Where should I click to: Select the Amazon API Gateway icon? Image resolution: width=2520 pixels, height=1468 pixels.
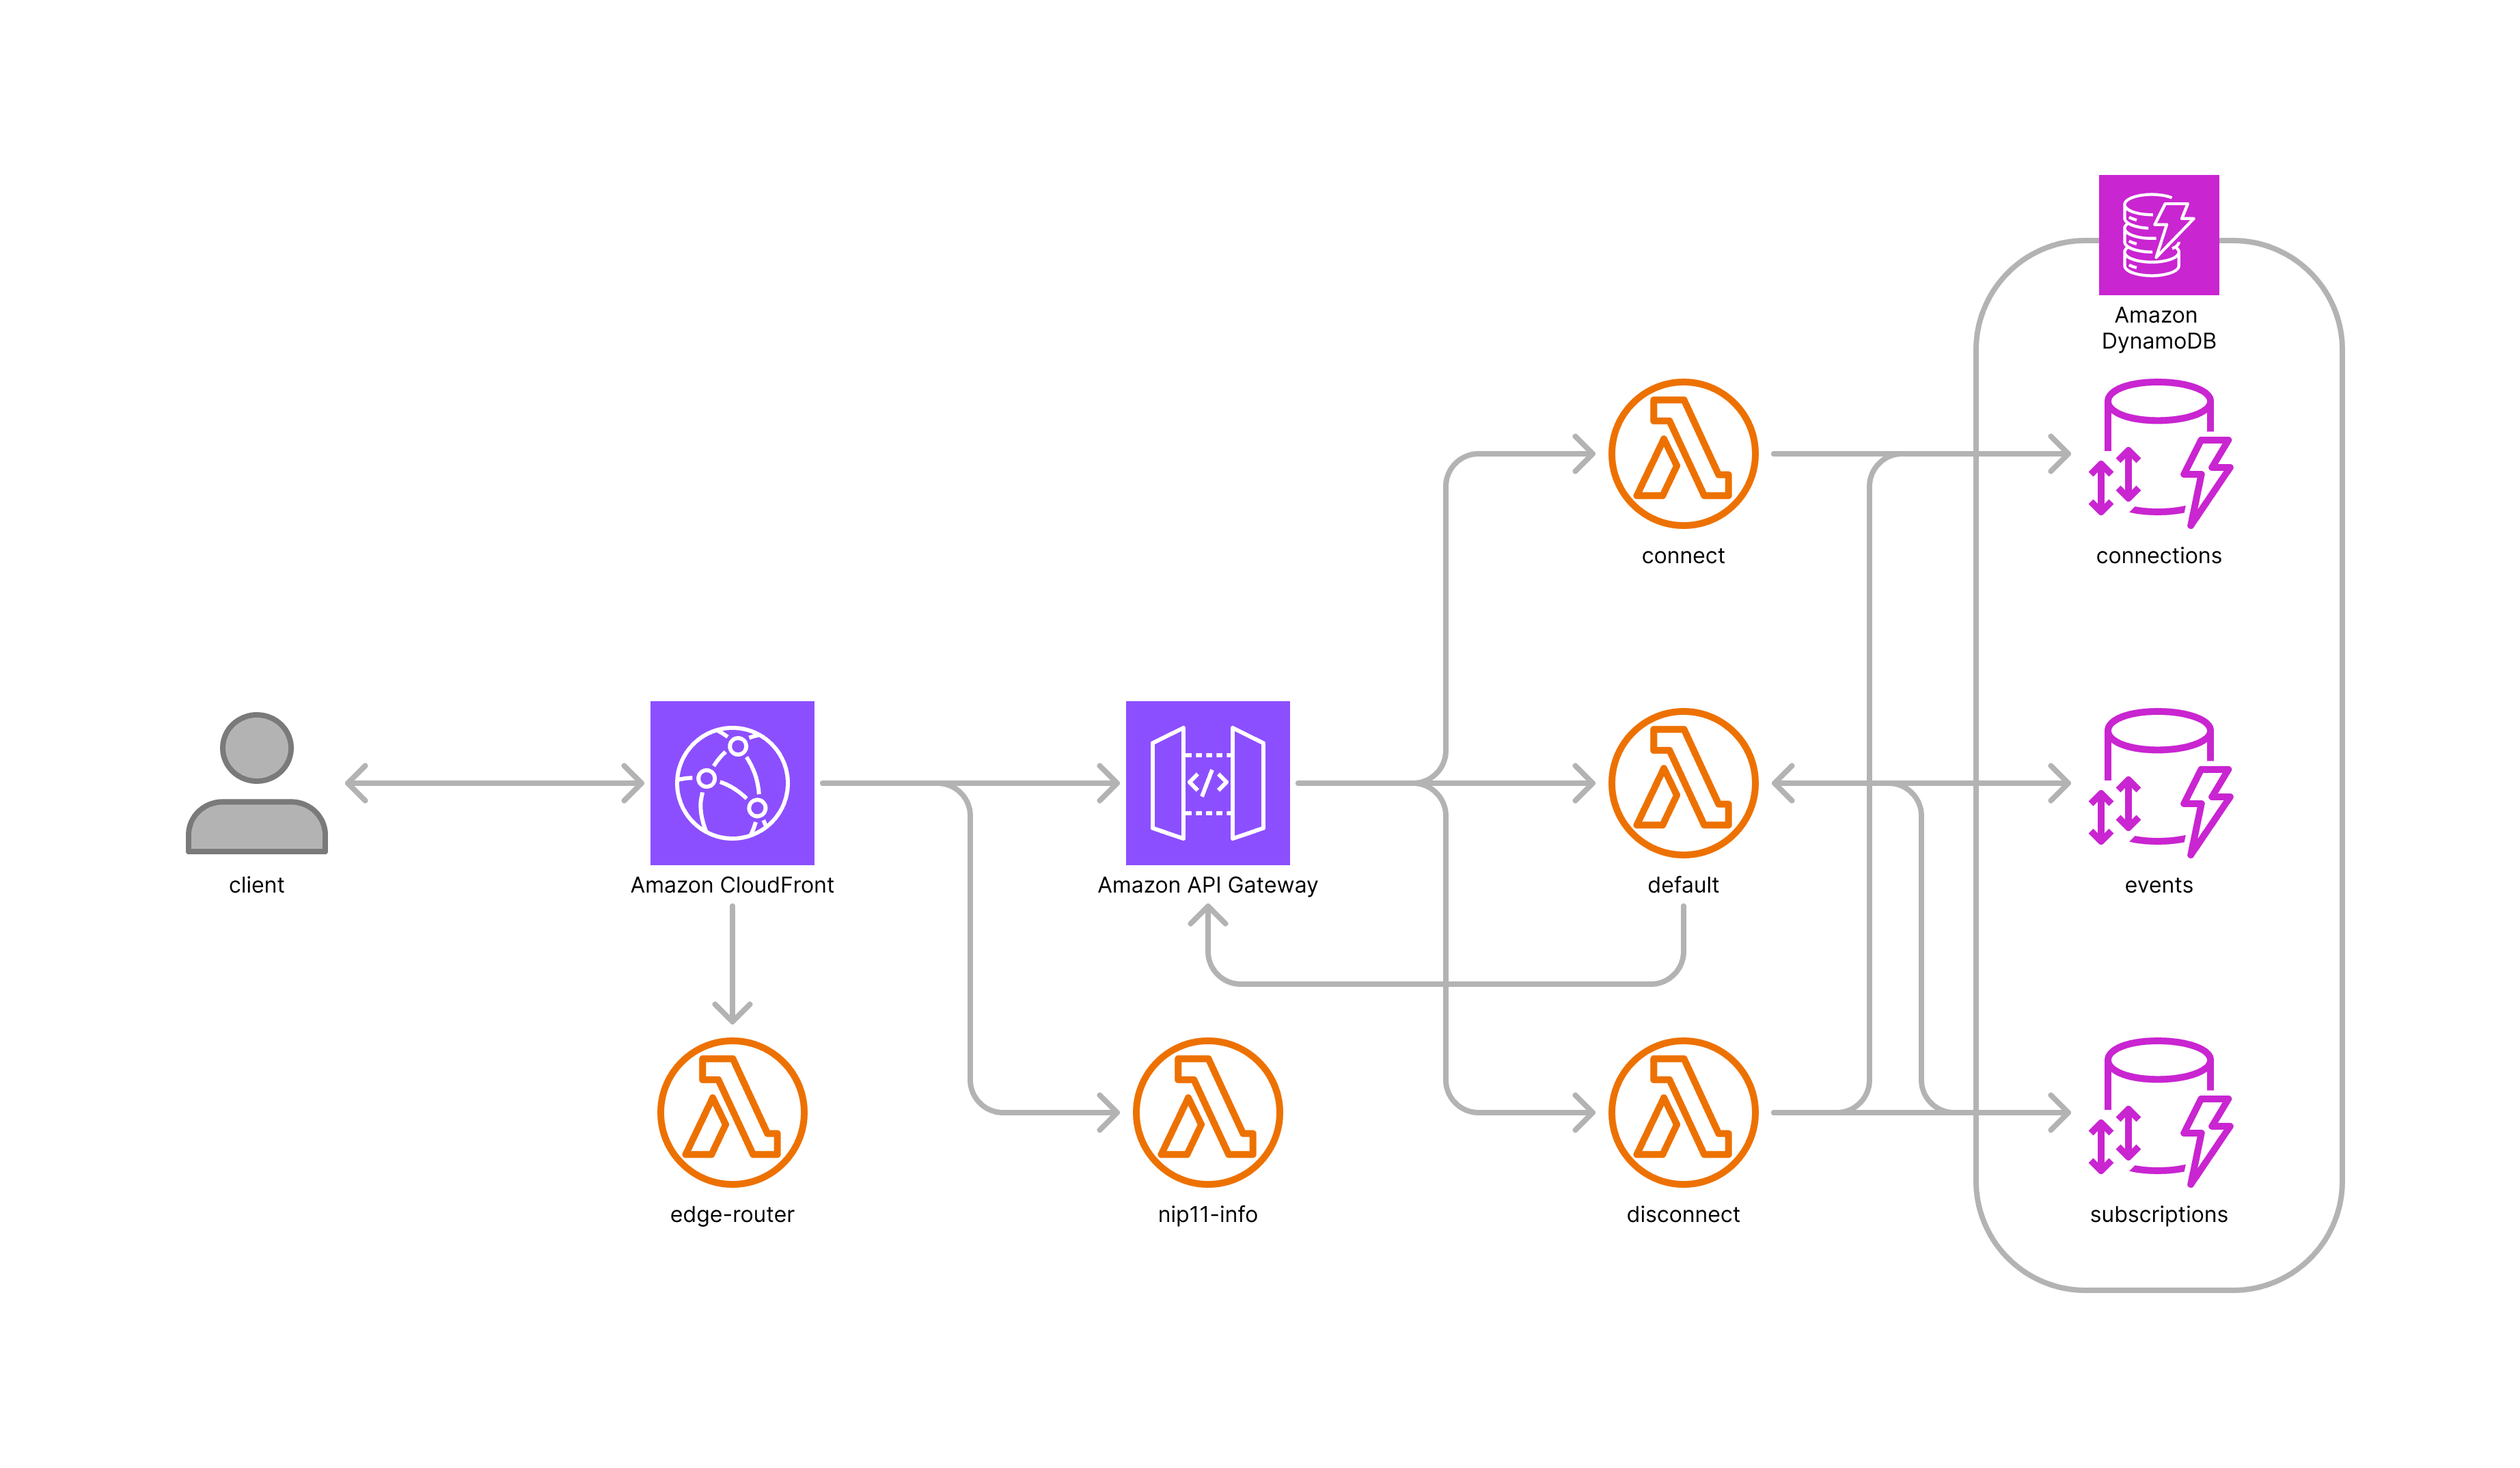[x=1207, y=783]
